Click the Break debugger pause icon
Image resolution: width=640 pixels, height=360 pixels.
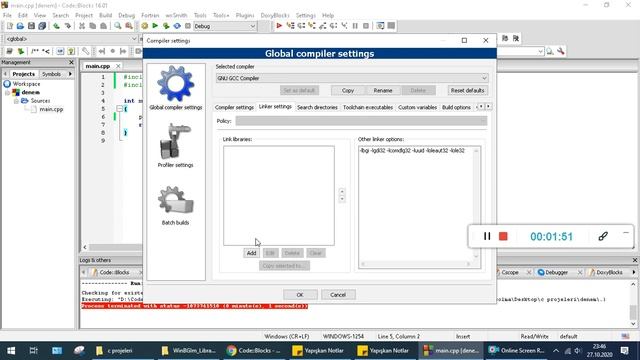click(355, 26)
